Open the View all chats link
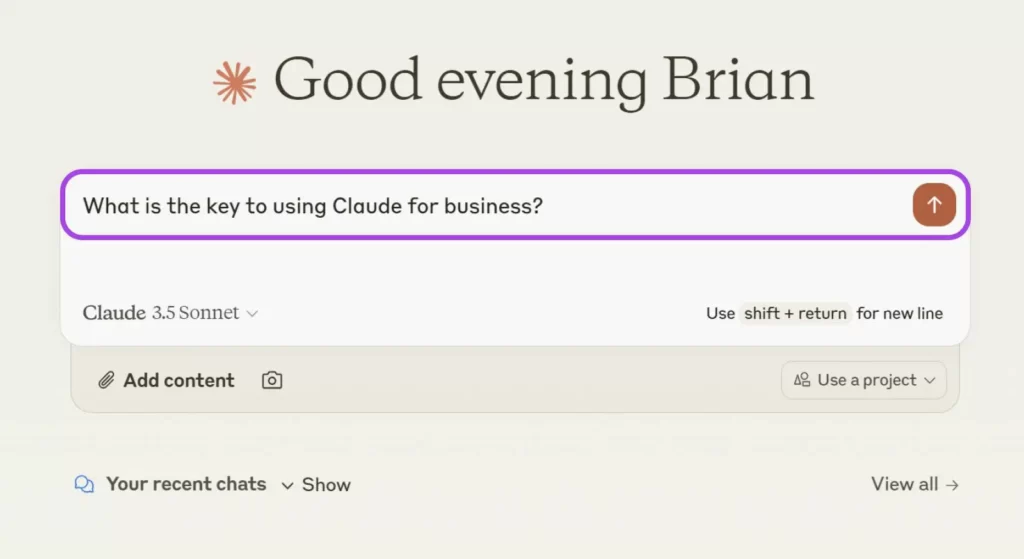The image size is (1024, 559). click(904, 484)
